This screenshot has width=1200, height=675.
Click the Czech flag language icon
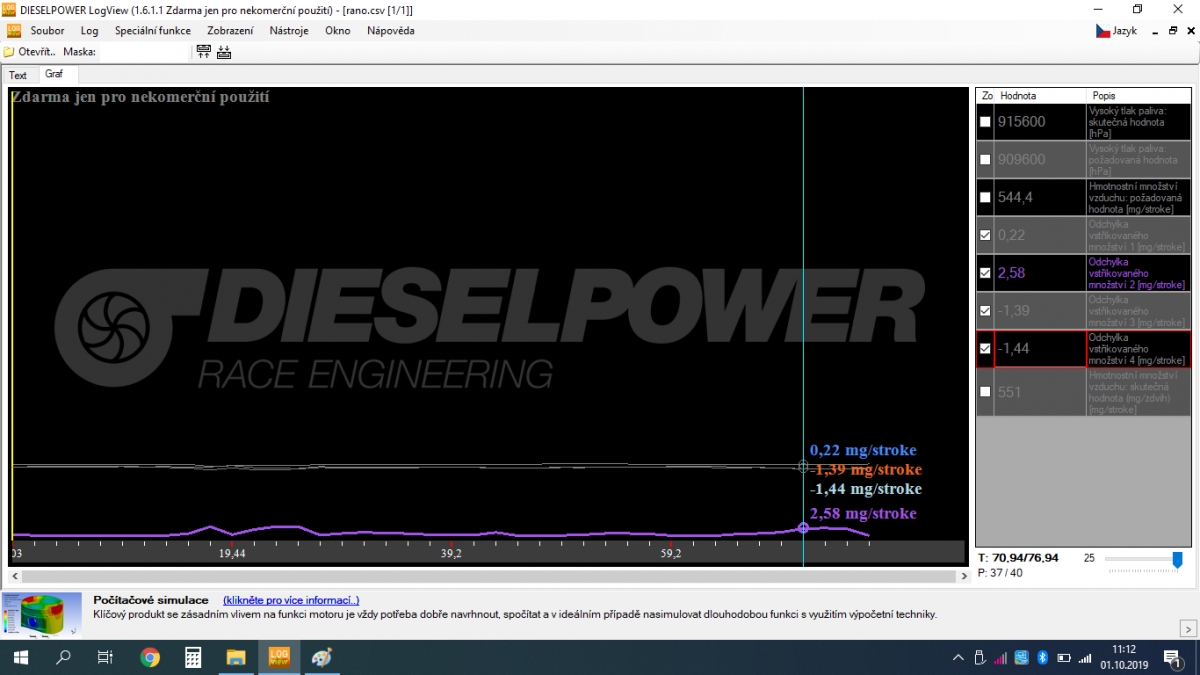click(x=1103, y=31)
